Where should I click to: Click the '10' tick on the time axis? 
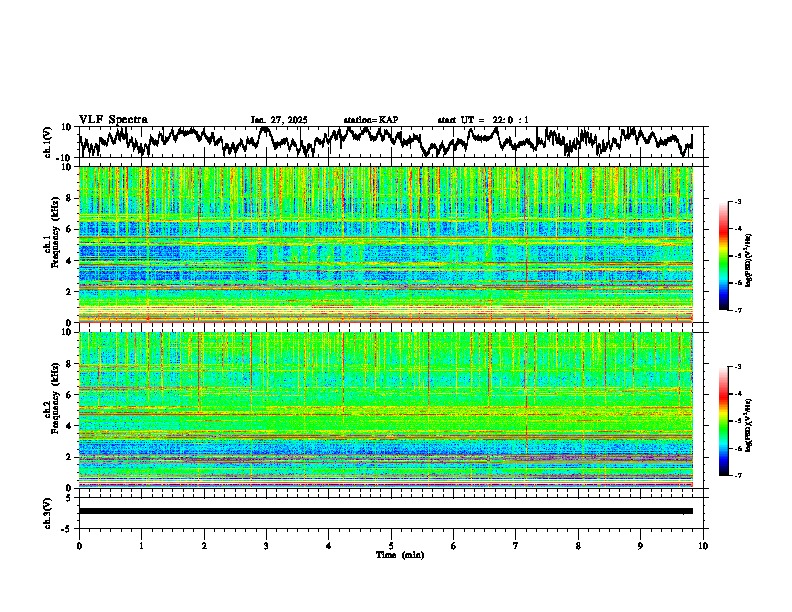click(x=703, y=546)
